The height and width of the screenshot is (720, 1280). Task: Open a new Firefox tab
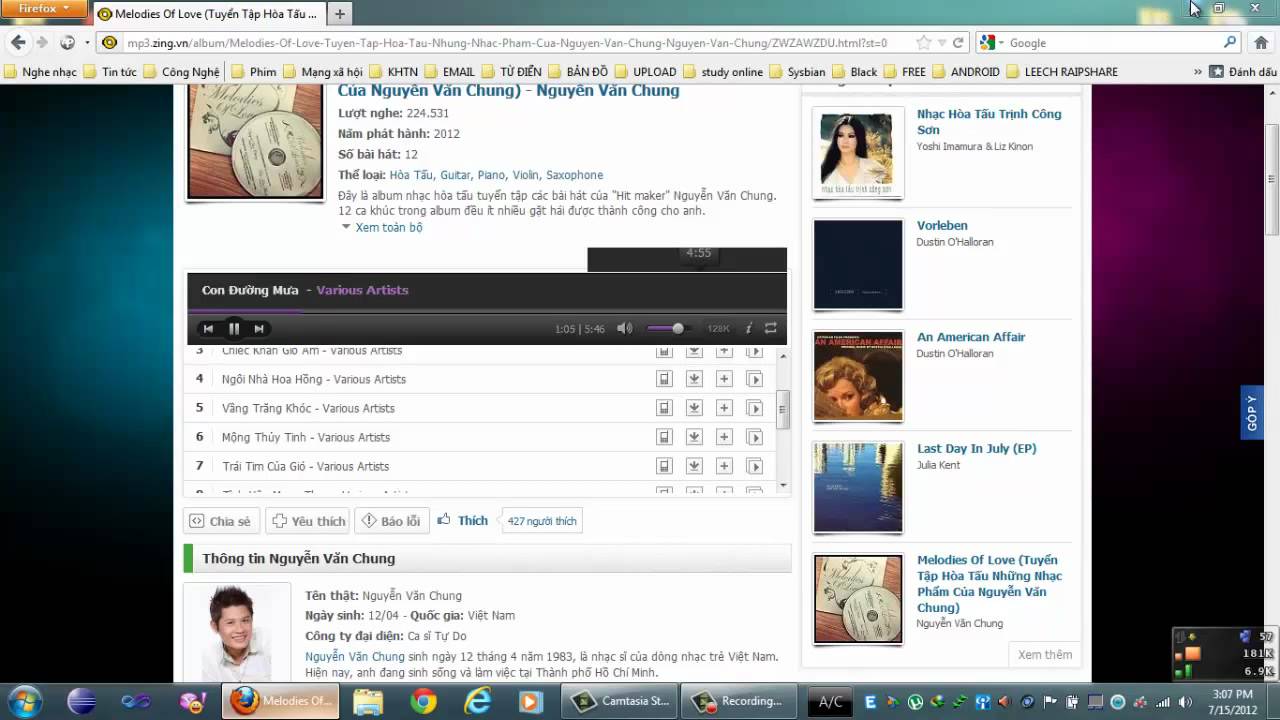(340, 14)
